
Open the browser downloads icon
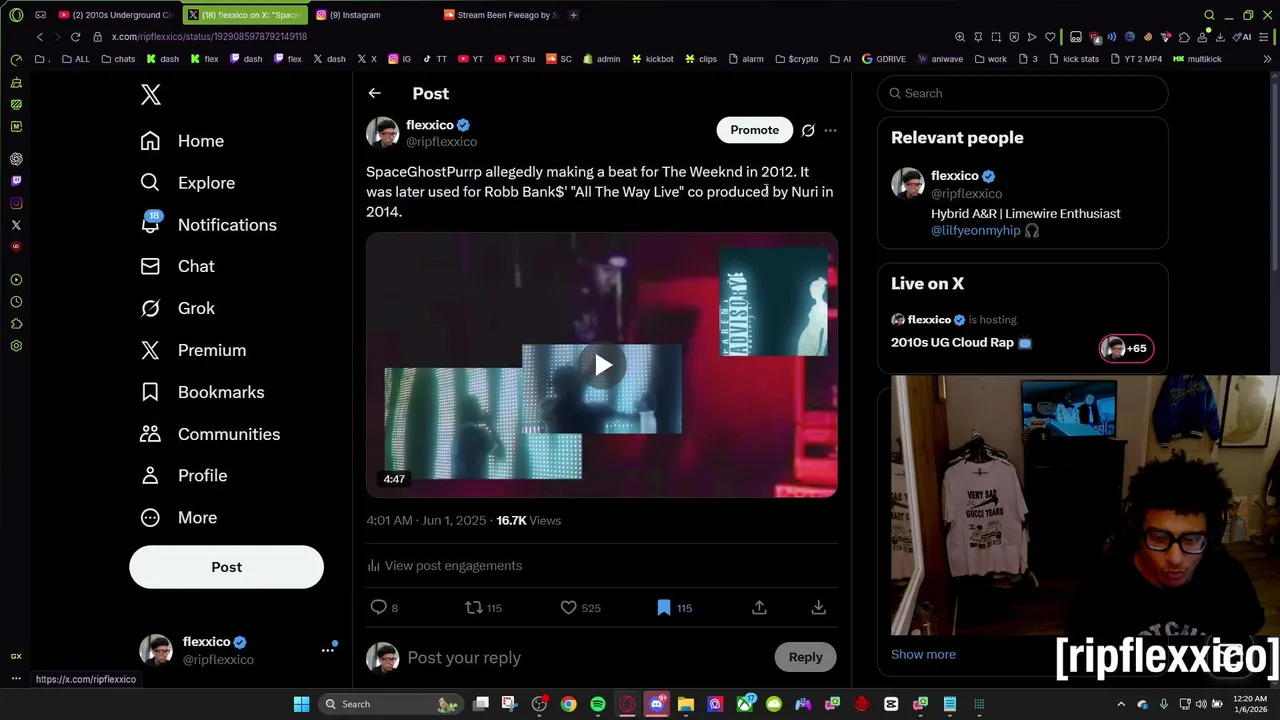click(x=1222, y=37)
